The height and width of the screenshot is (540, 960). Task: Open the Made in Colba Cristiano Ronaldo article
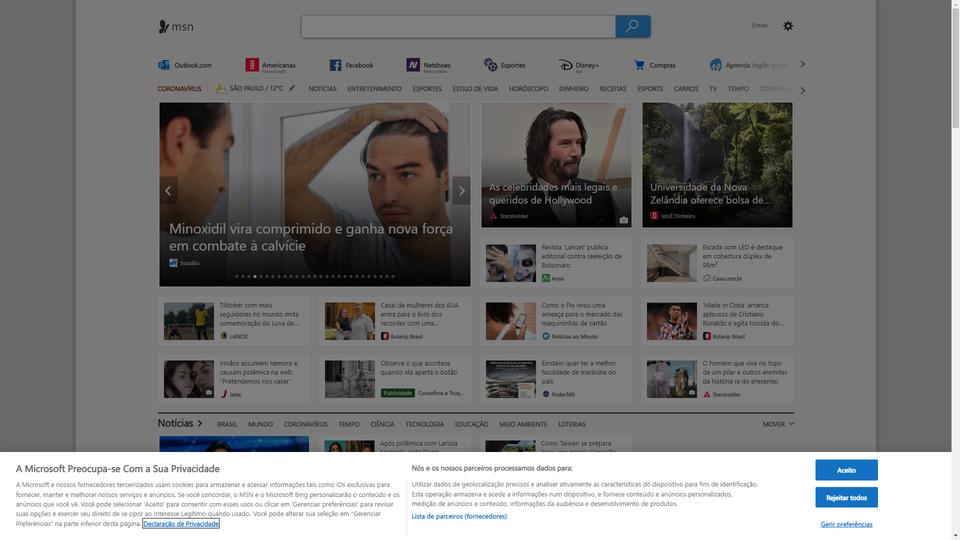[717, 321]
